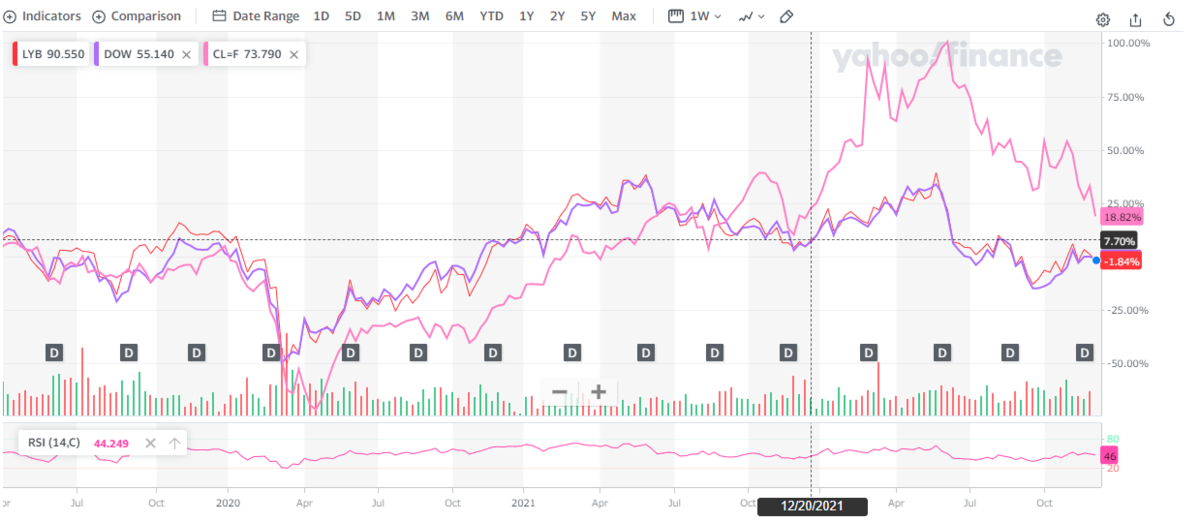Click the purple DOW color bar
The height and width of the screenshot is (522, 1200).
(x=96, y=55)
